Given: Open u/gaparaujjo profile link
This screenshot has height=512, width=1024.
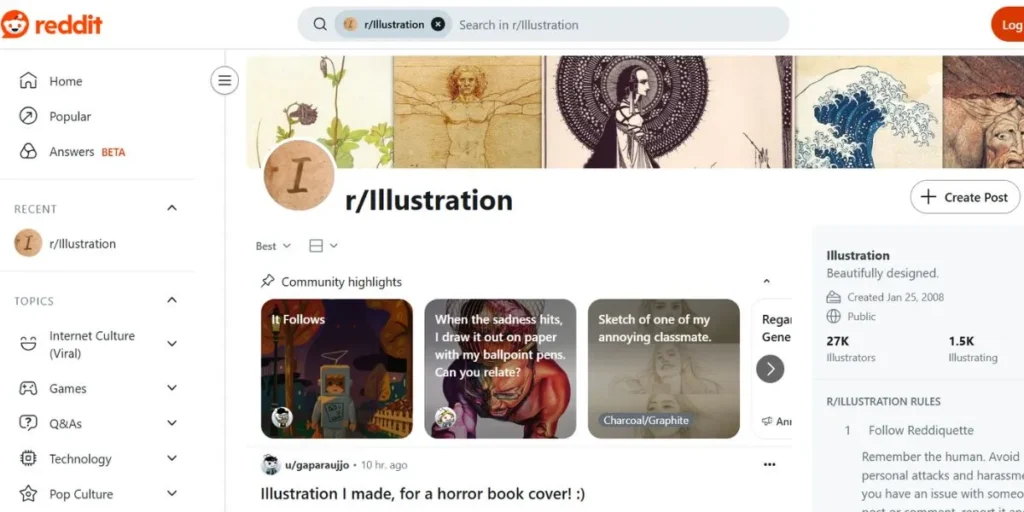Looking at the screenshot, I should 317,465.
